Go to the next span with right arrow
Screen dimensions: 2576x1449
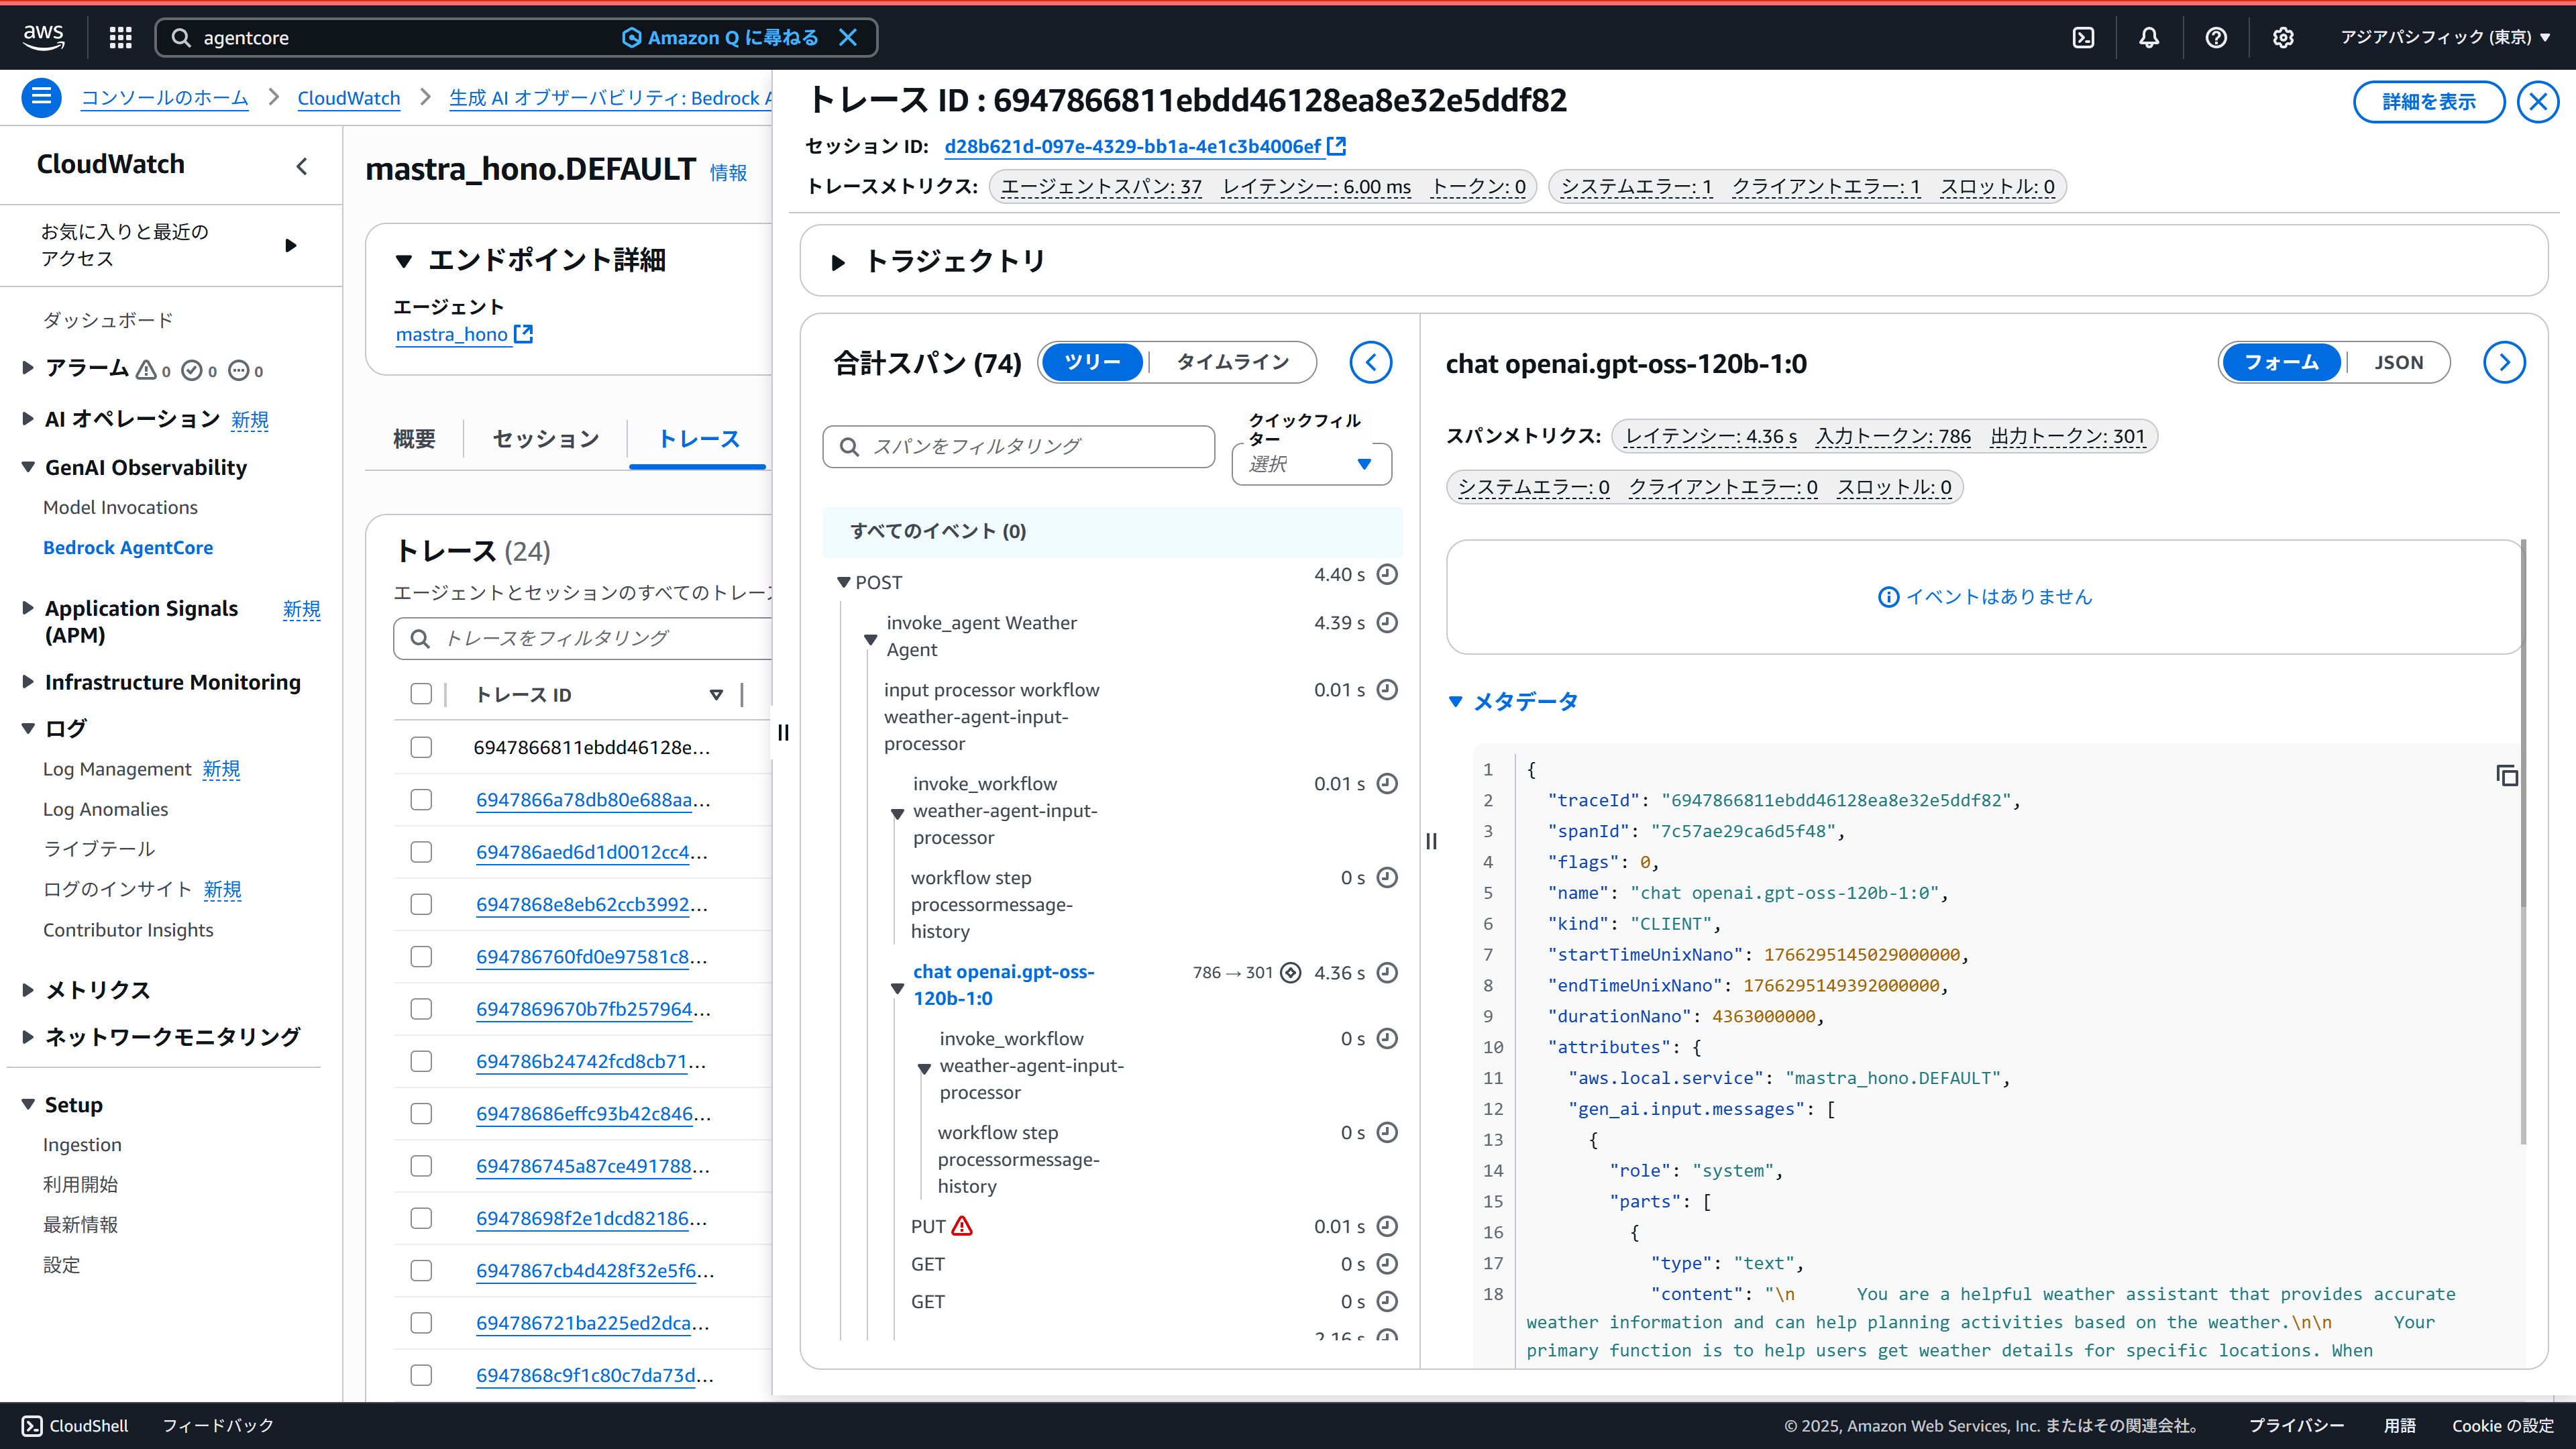pyautogui.click(x=2504, y=362)
